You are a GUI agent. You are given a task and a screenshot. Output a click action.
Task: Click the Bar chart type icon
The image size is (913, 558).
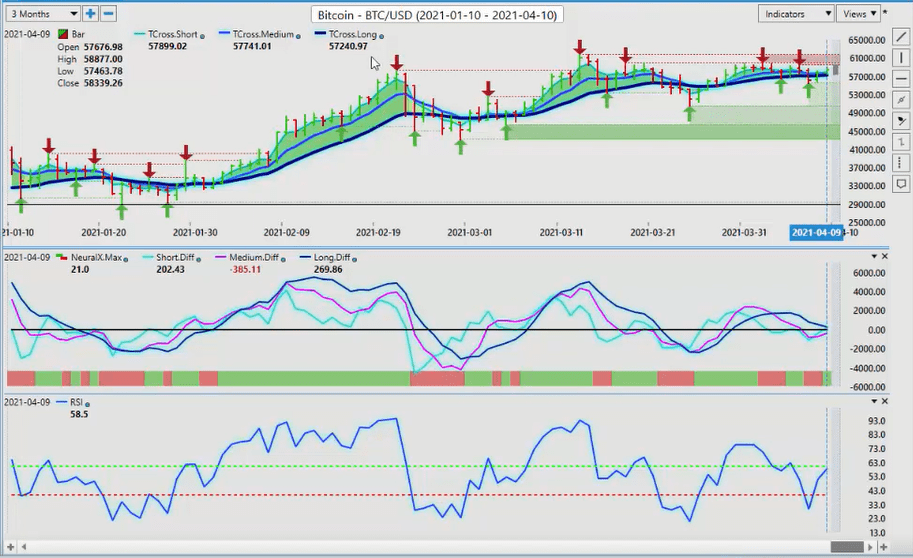click(x=63, y=34)
